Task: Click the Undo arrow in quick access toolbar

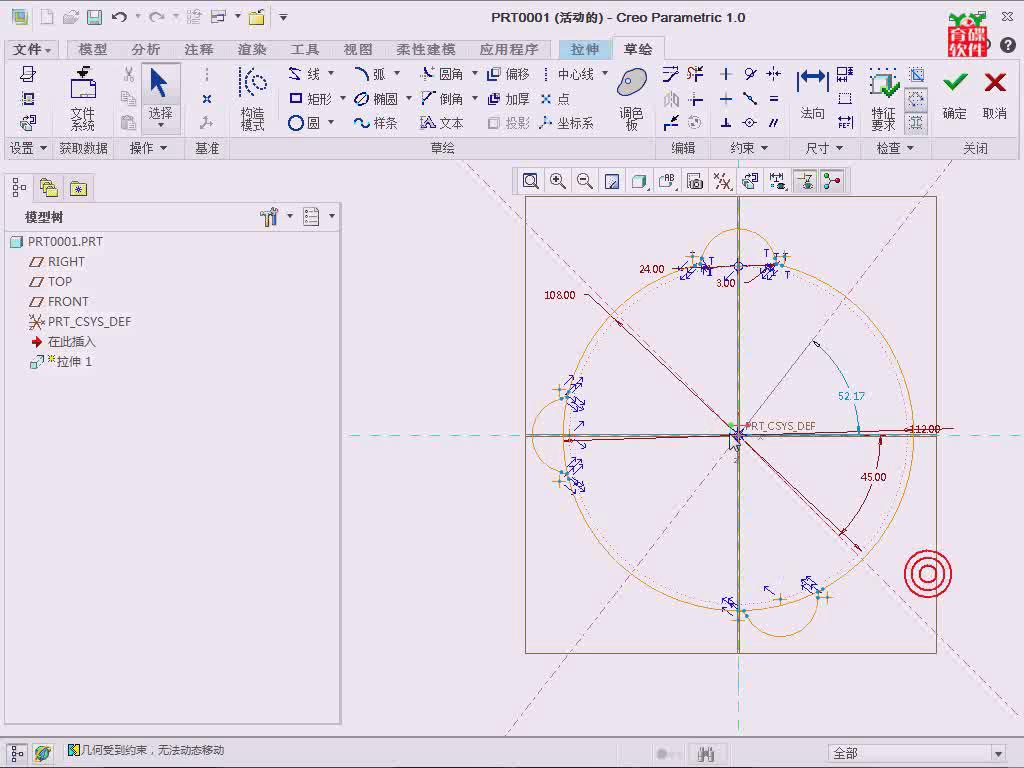Action: tap(119, 17)
